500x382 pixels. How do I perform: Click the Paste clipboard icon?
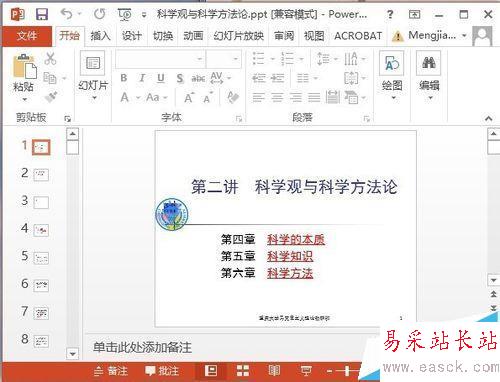point(24,66)
